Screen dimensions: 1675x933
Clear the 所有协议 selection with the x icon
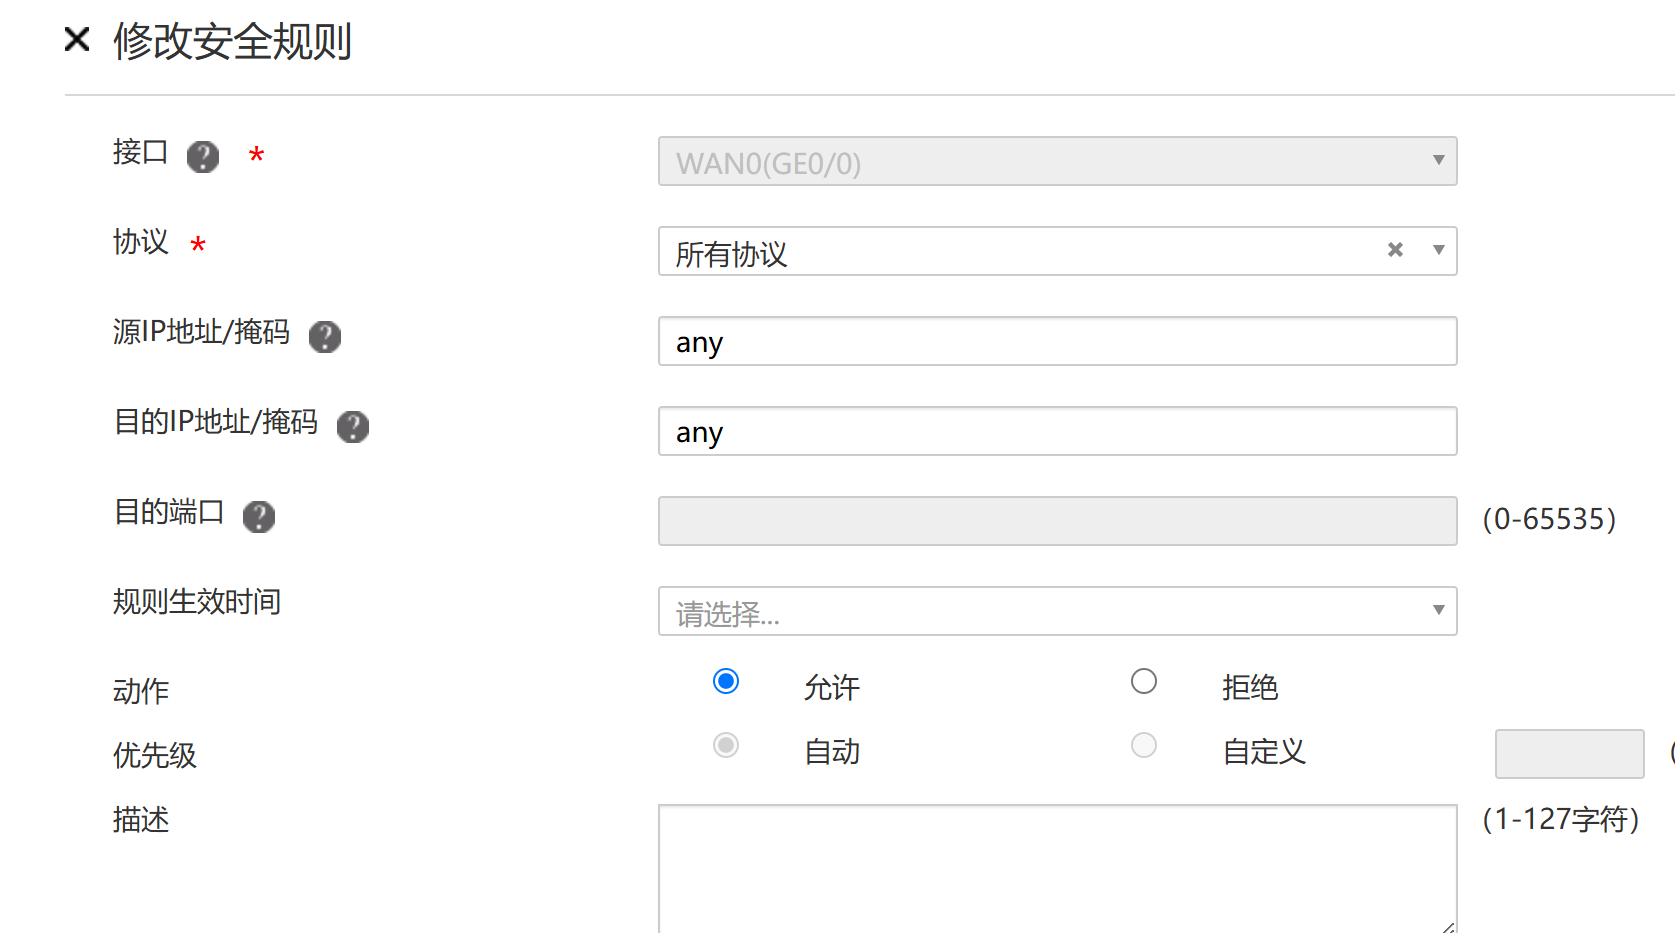(x=1395, y=250)
